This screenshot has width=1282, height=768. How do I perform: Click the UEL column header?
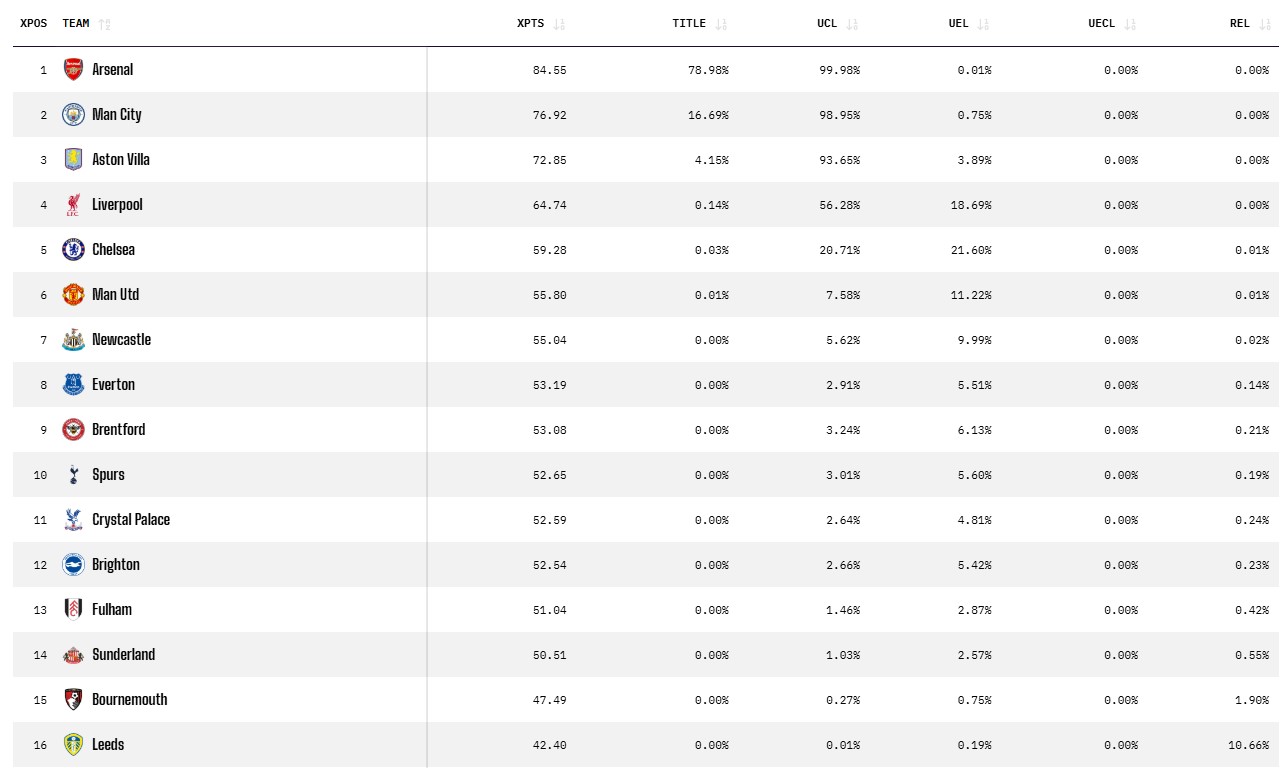(958, 24)
